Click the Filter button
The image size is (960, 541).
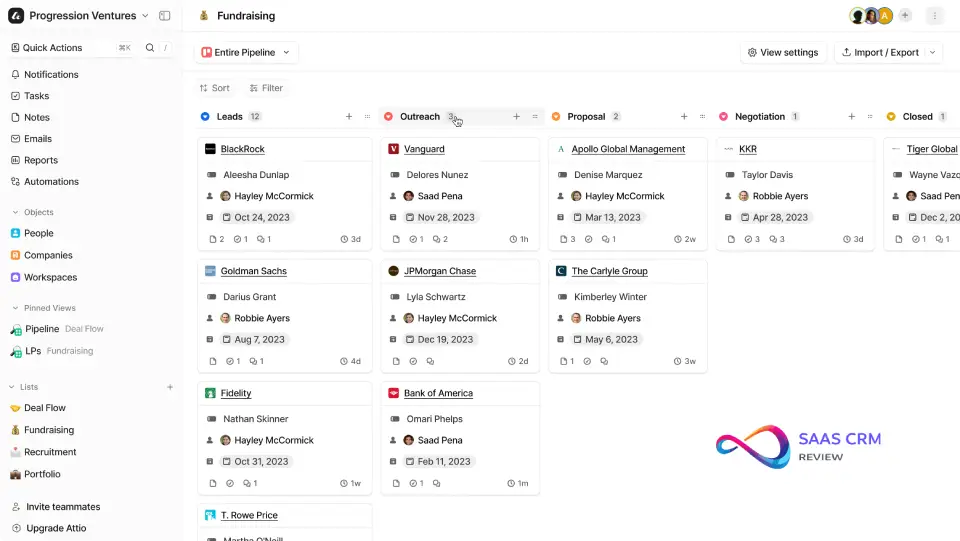point(266,88)
